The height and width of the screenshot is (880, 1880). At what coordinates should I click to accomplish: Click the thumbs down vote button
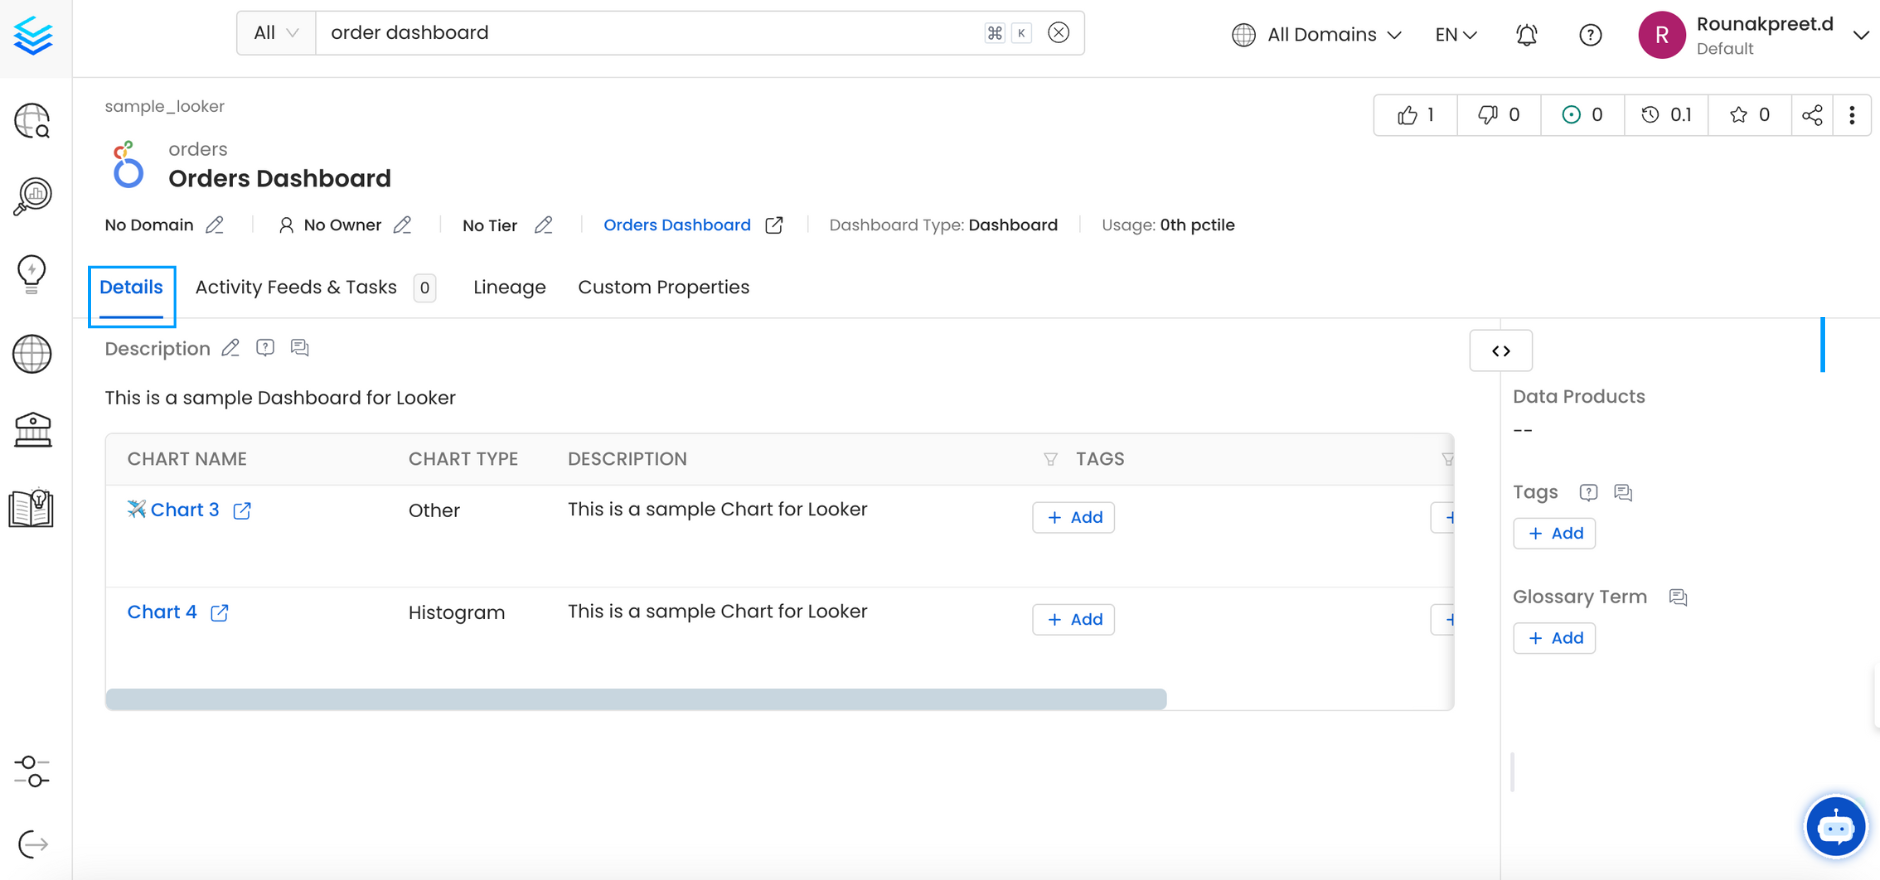click(1499, 115)
